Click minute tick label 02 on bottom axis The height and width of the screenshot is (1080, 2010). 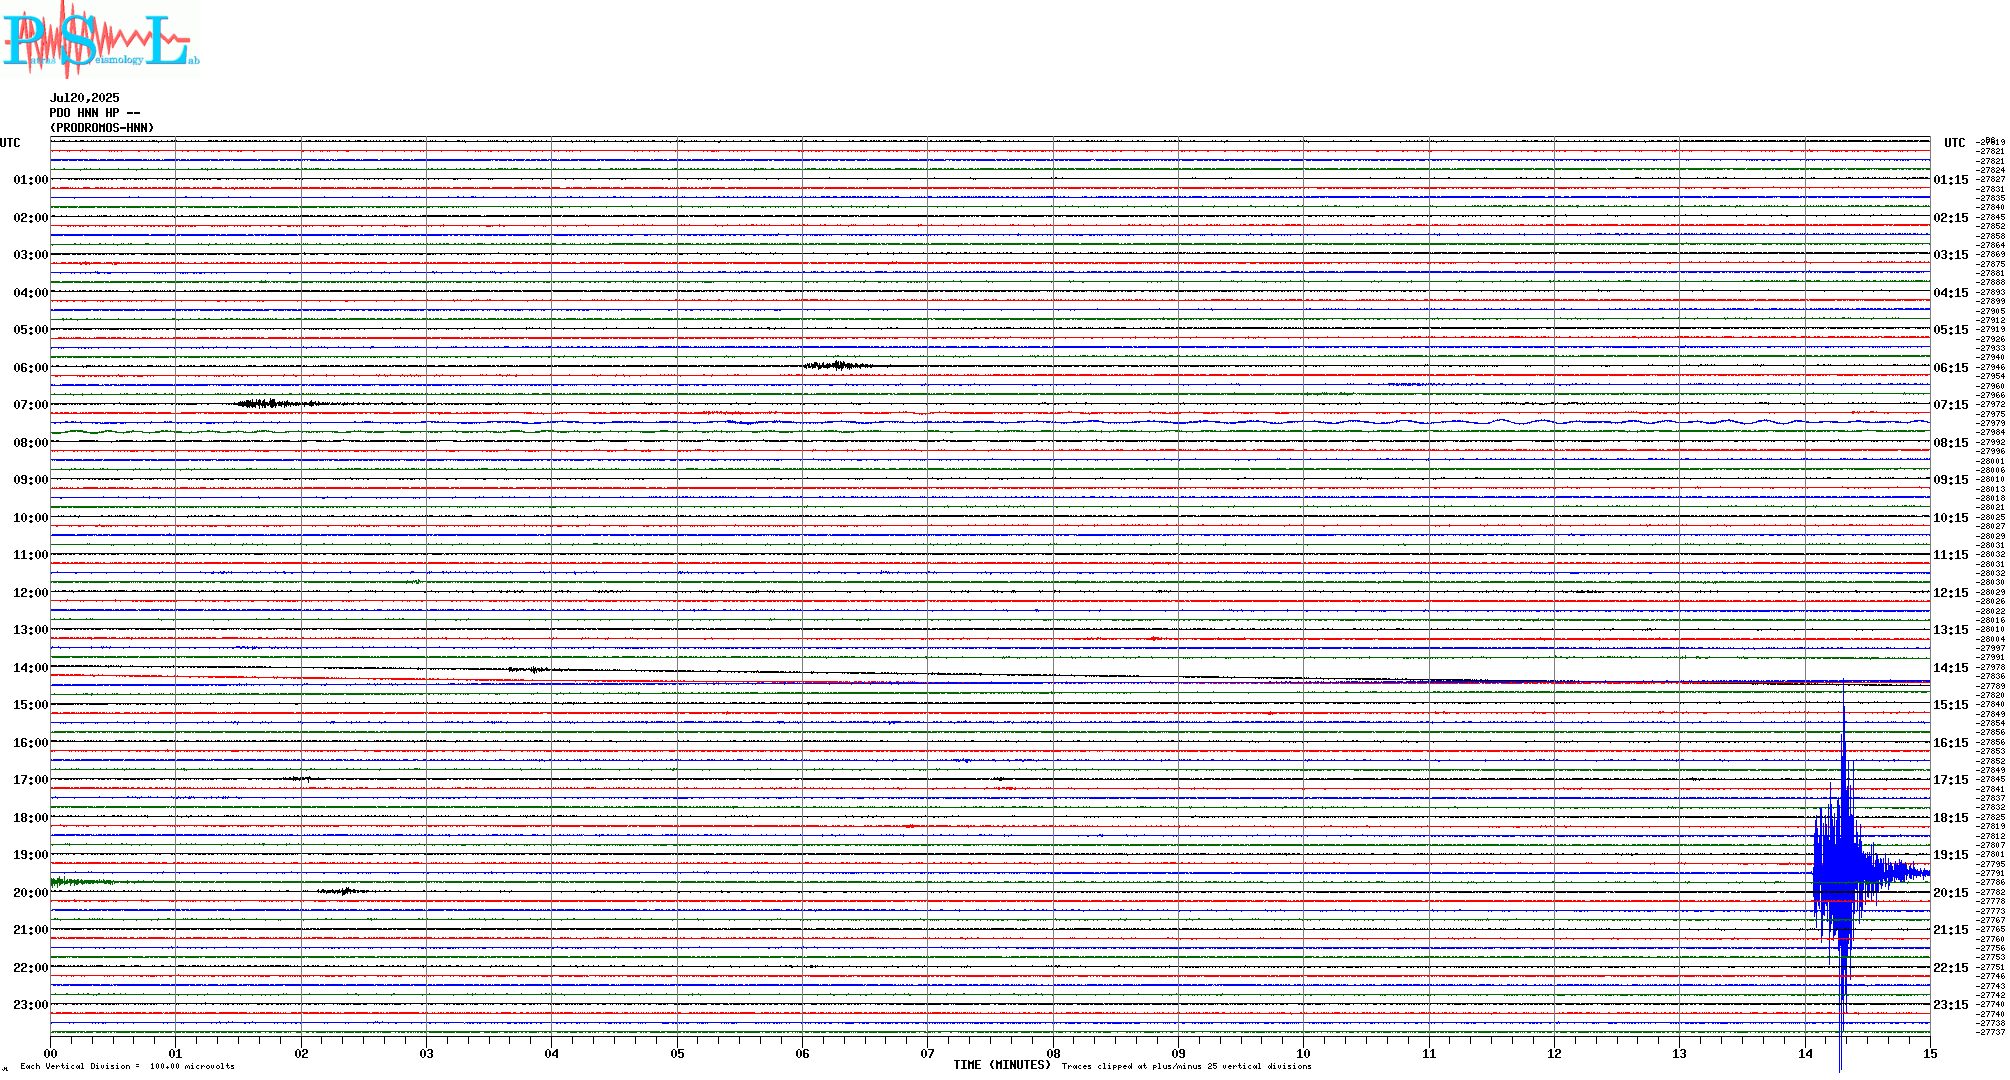(x=301, y=1053)
